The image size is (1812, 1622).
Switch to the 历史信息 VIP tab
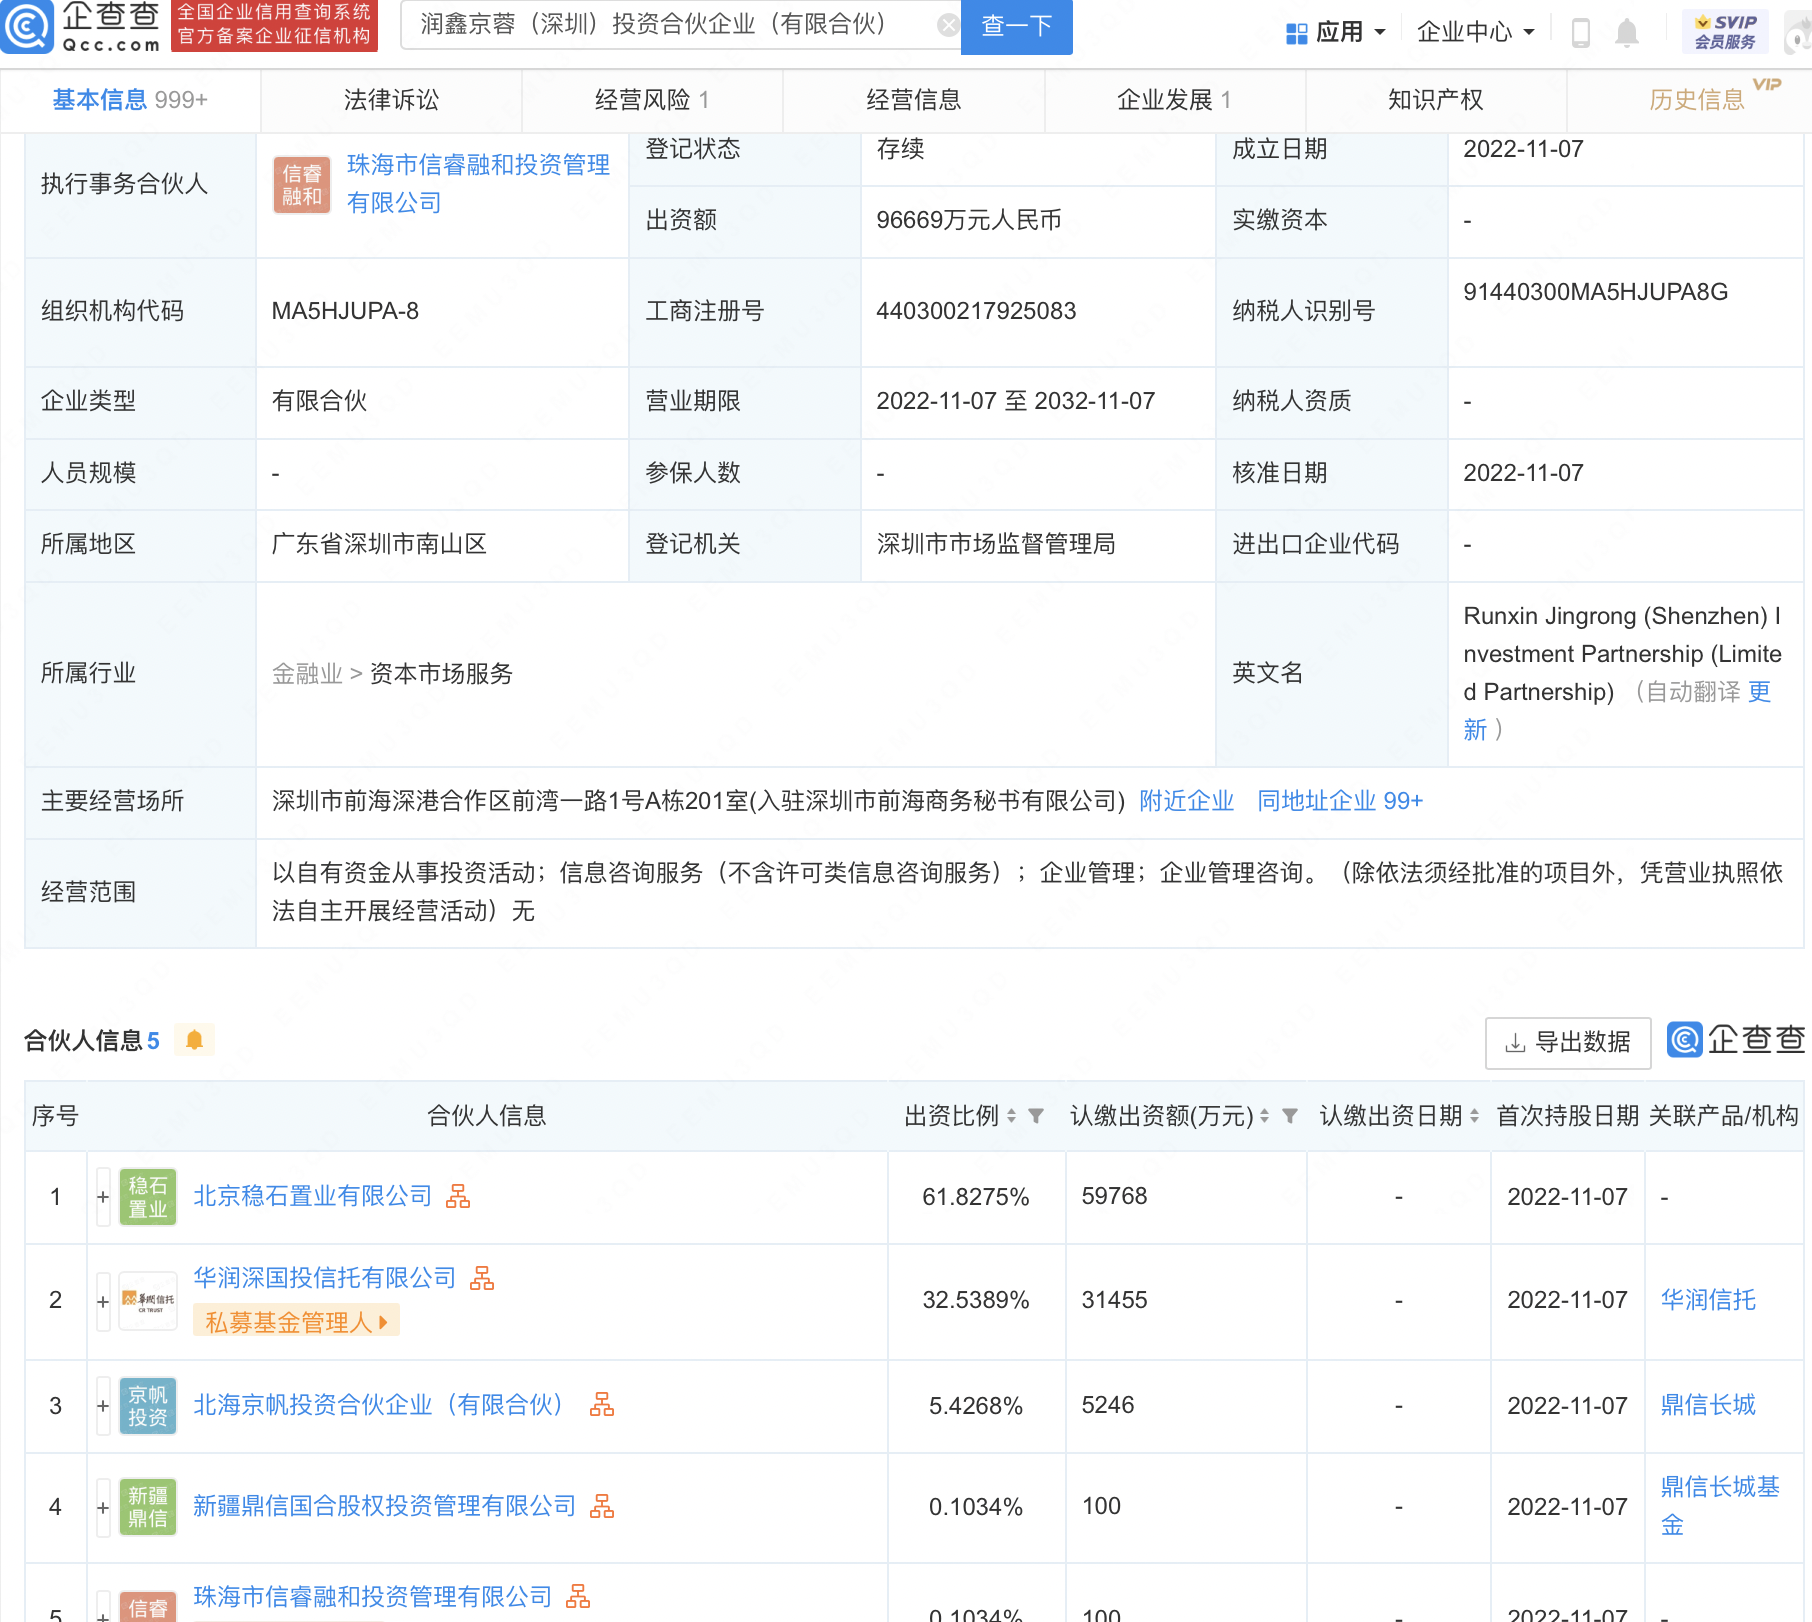pyautogui.click(x=1696, y=100)
